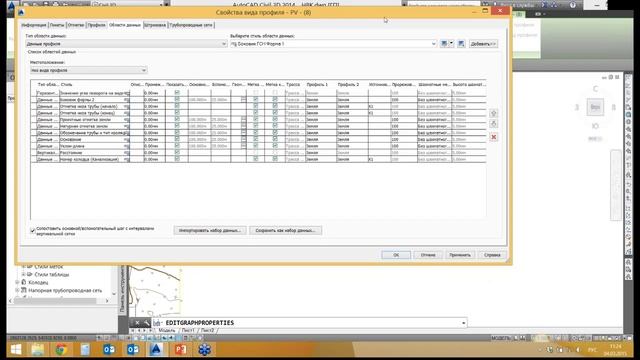Switch to Модель layout tab
Image resolution: width=640 pixels, height=360 pixels.
pyautogui.click(x=167, y=330)
